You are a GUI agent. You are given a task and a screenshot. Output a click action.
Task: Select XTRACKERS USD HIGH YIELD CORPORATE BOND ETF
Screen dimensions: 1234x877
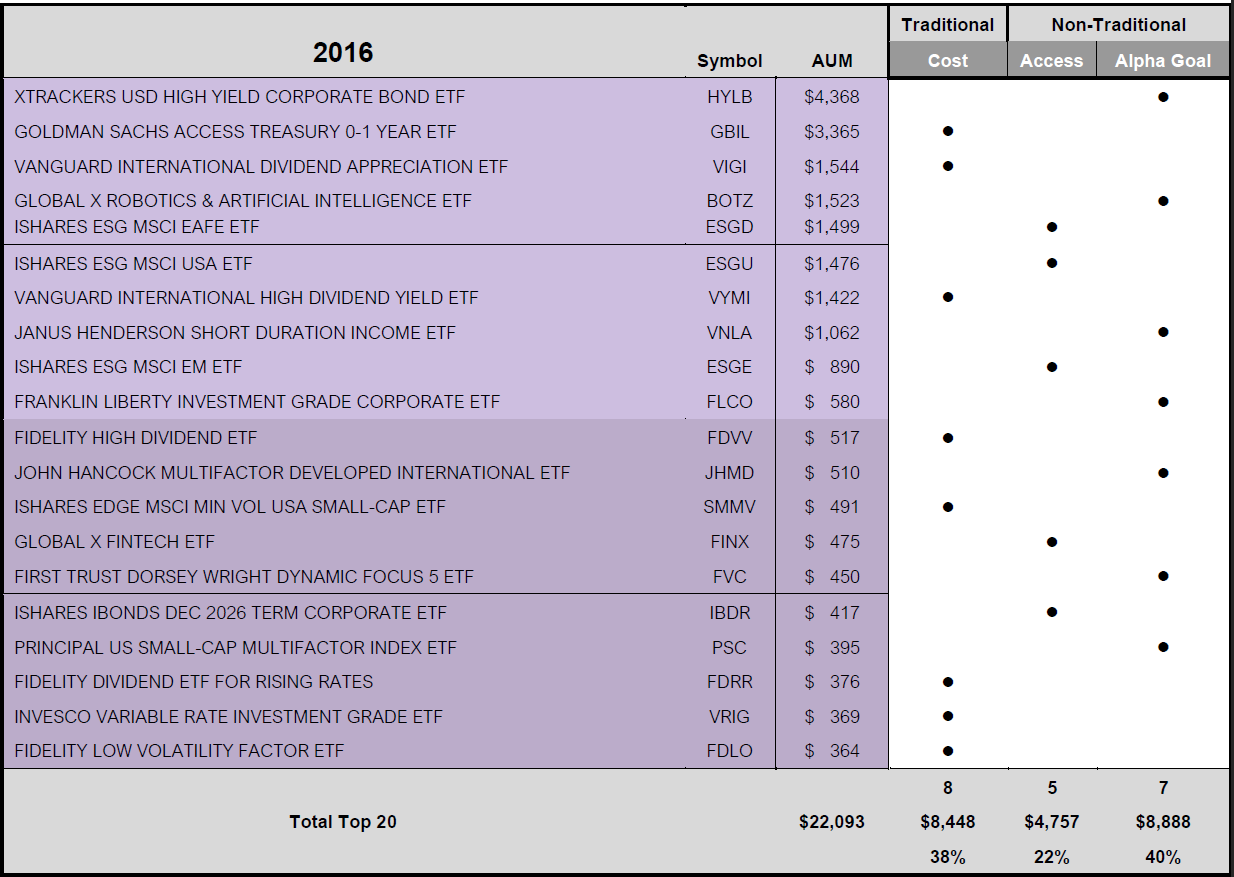240,97
